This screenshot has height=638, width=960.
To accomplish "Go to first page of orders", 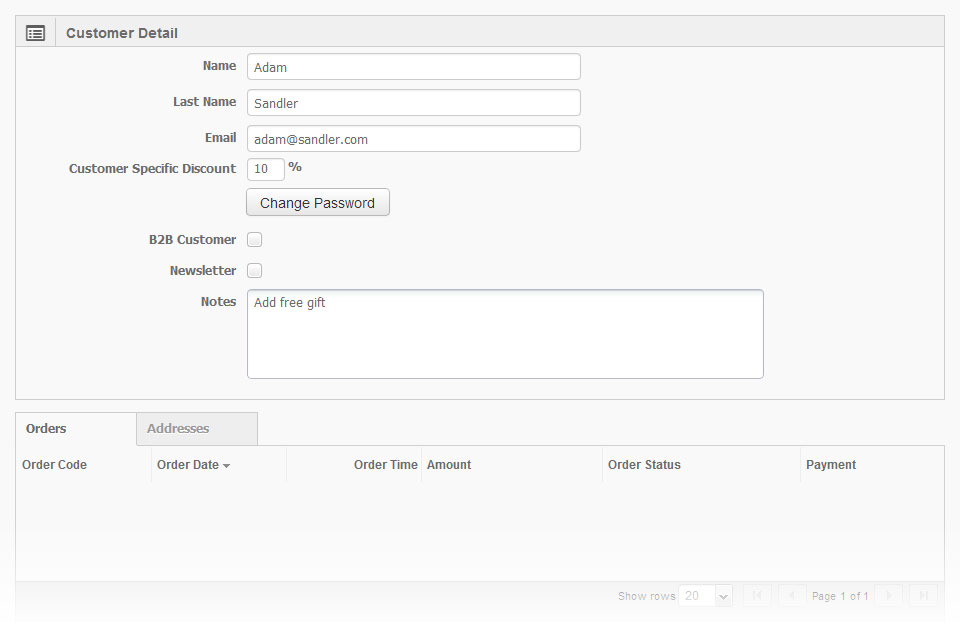I will [757, 595].
